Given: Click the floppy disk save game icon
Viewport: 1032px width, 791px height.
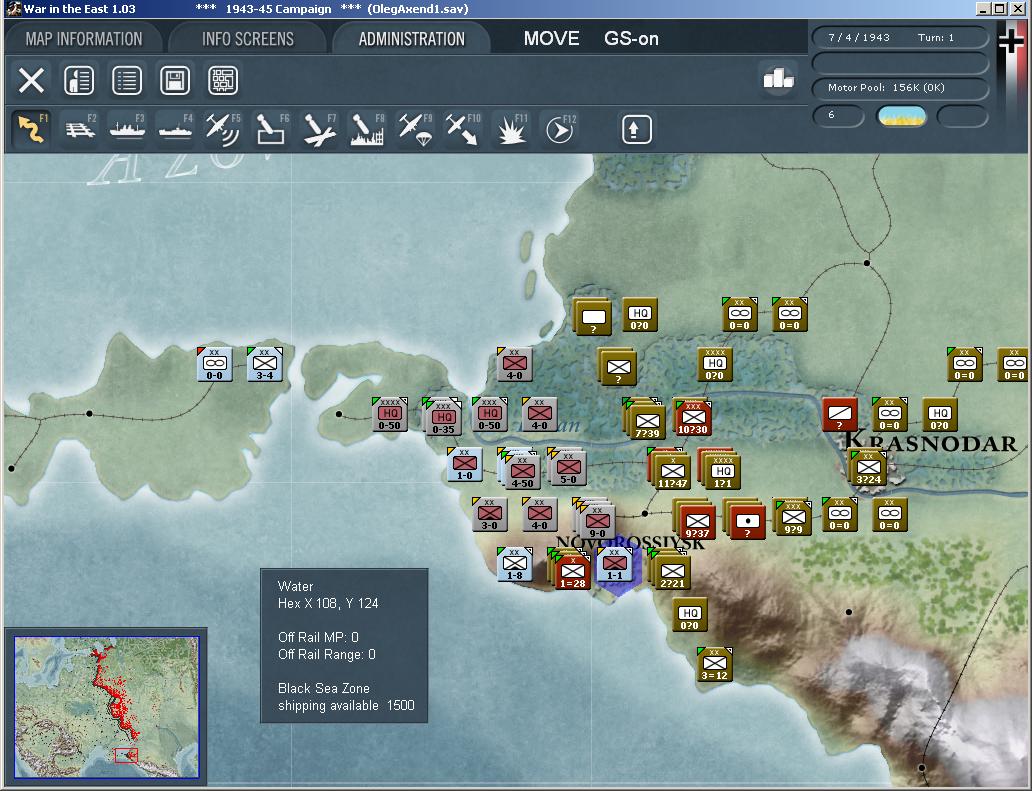Looking at the screenshot, I should pos(175,80).
